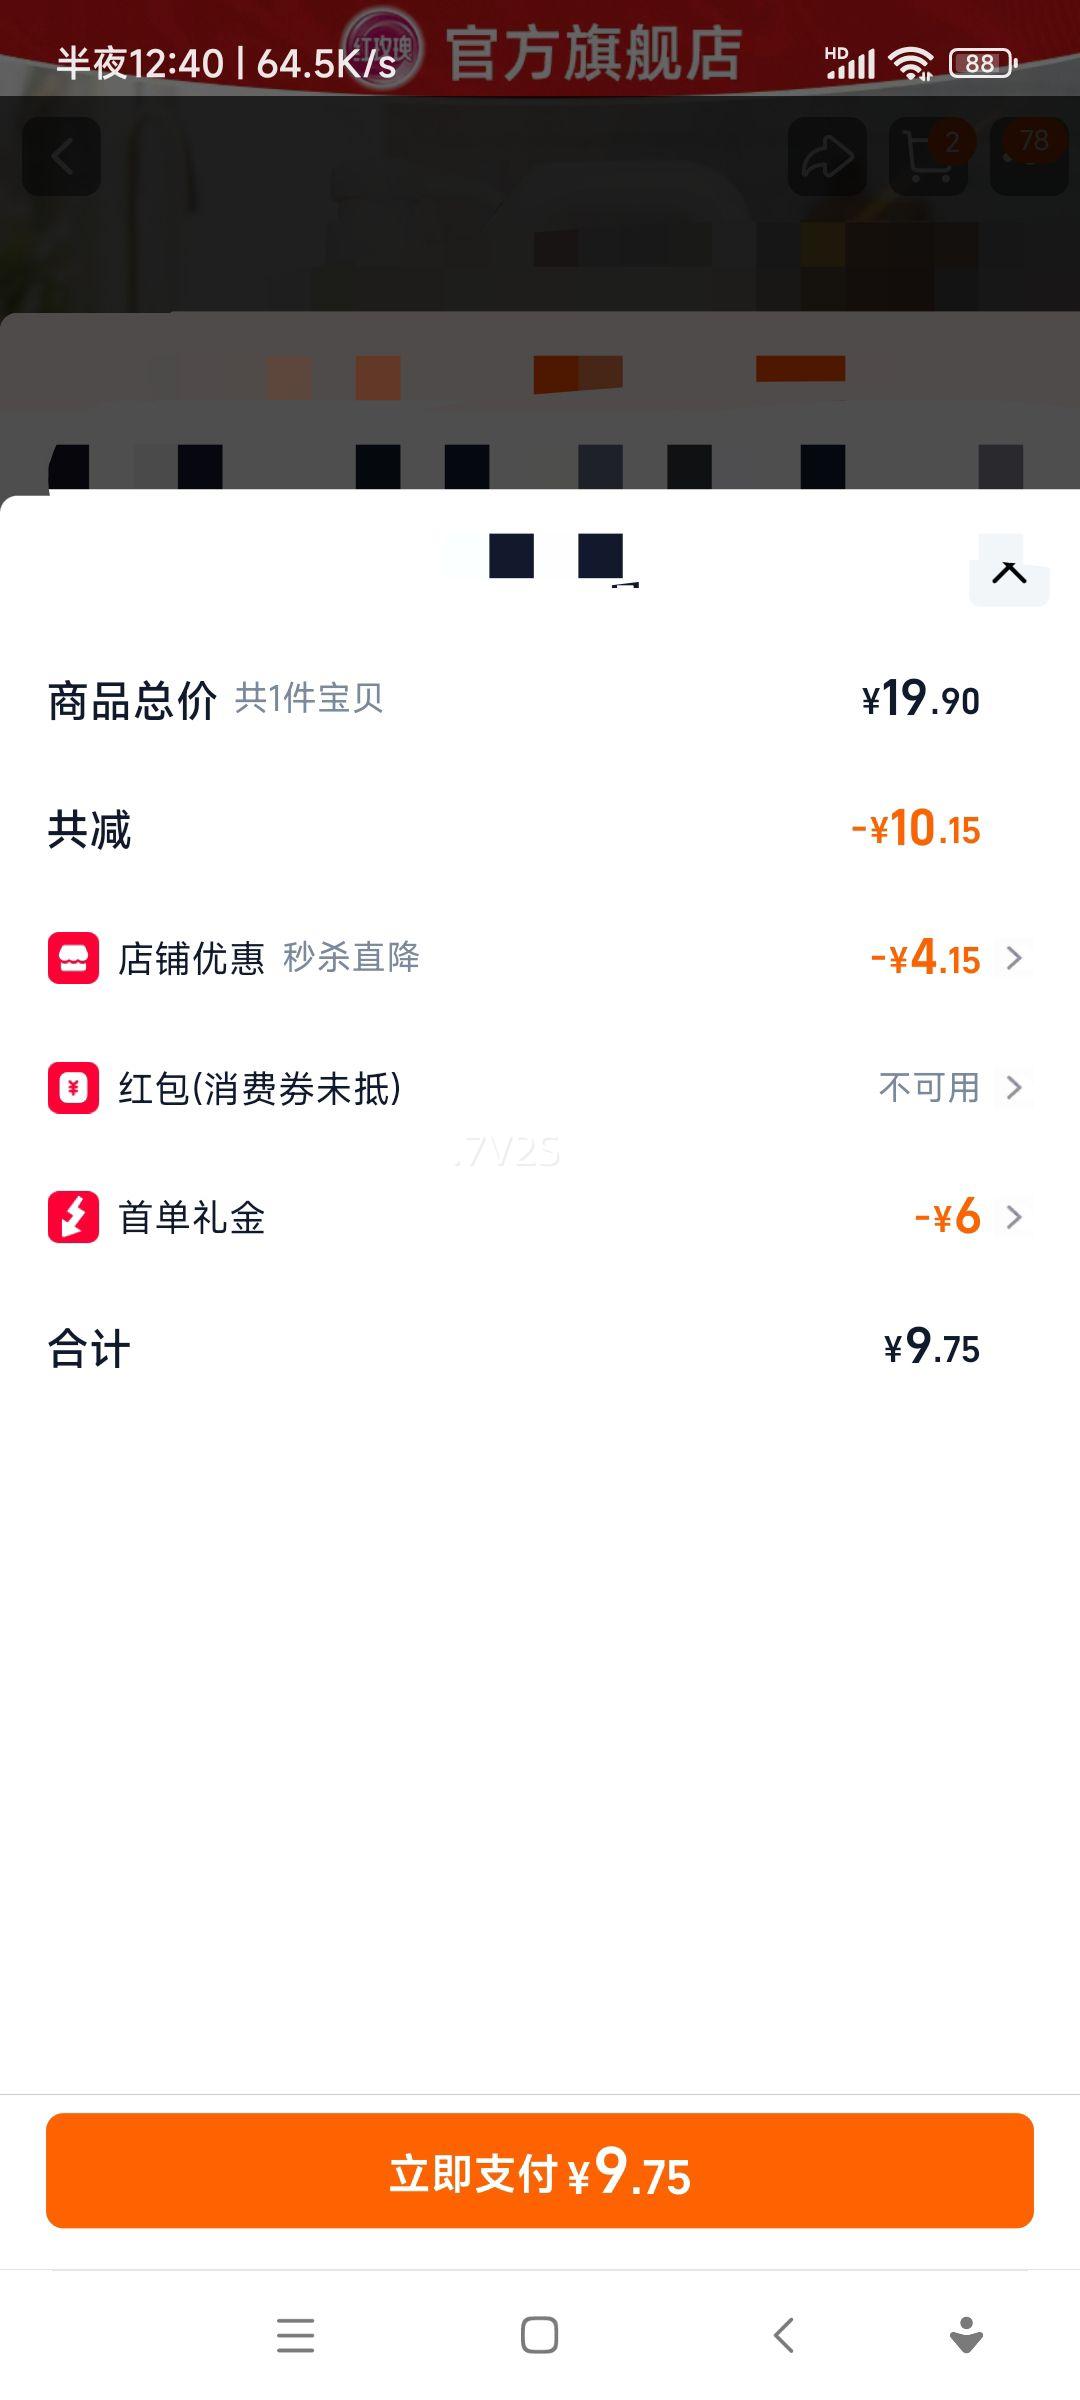Screen dimensions: 1080x2400
Task: Tap the 红包 red envelope icon
Action: click(73, 1087)
